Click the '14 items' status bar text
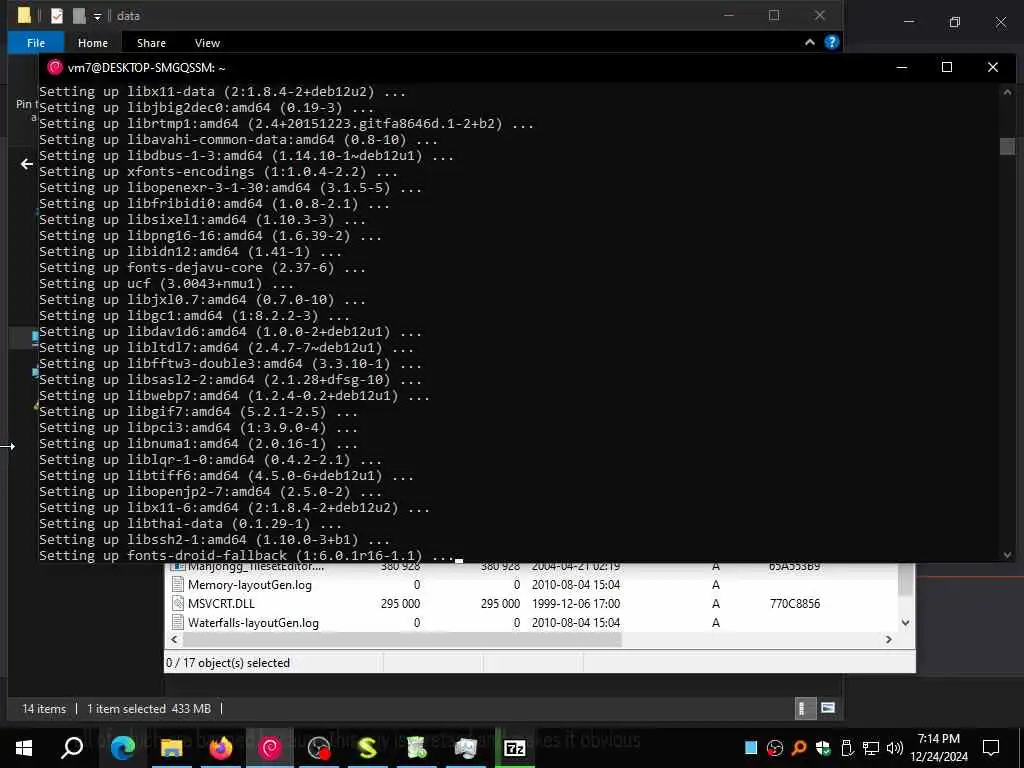Screen dimensions: 1024x768 [44, 709]
